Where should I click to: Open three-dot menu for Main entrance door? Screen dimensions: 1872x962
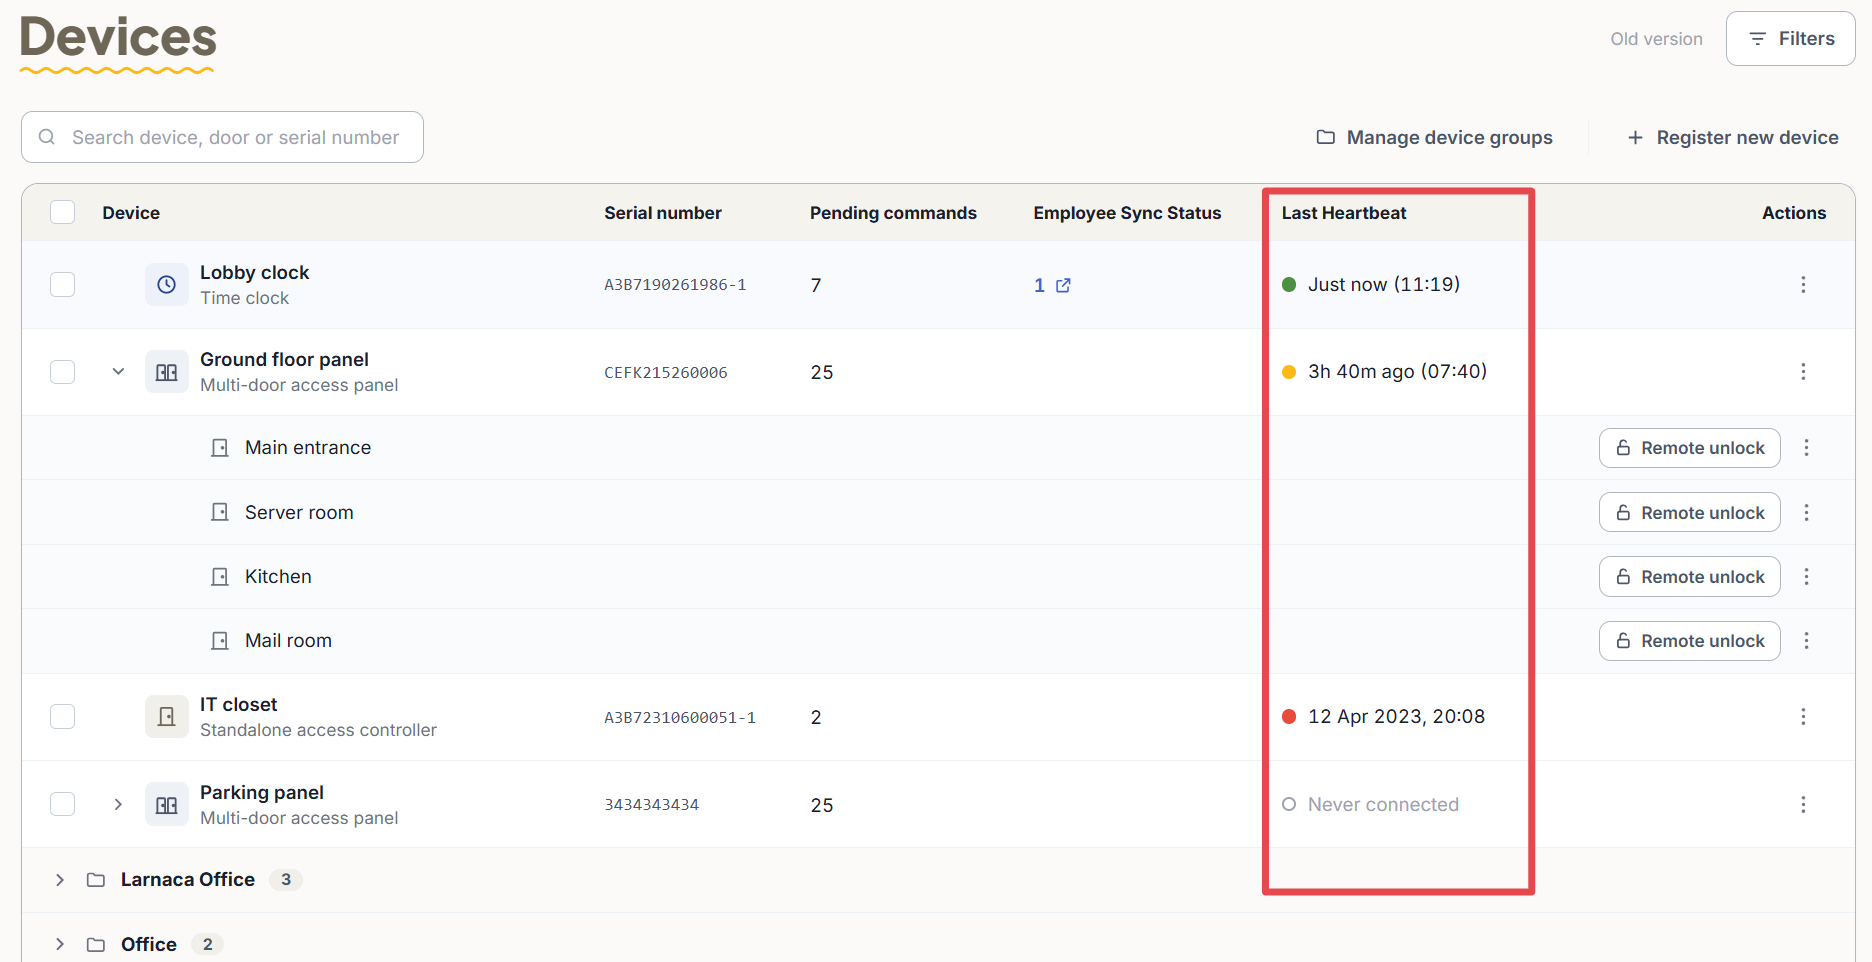[1806, 448]
